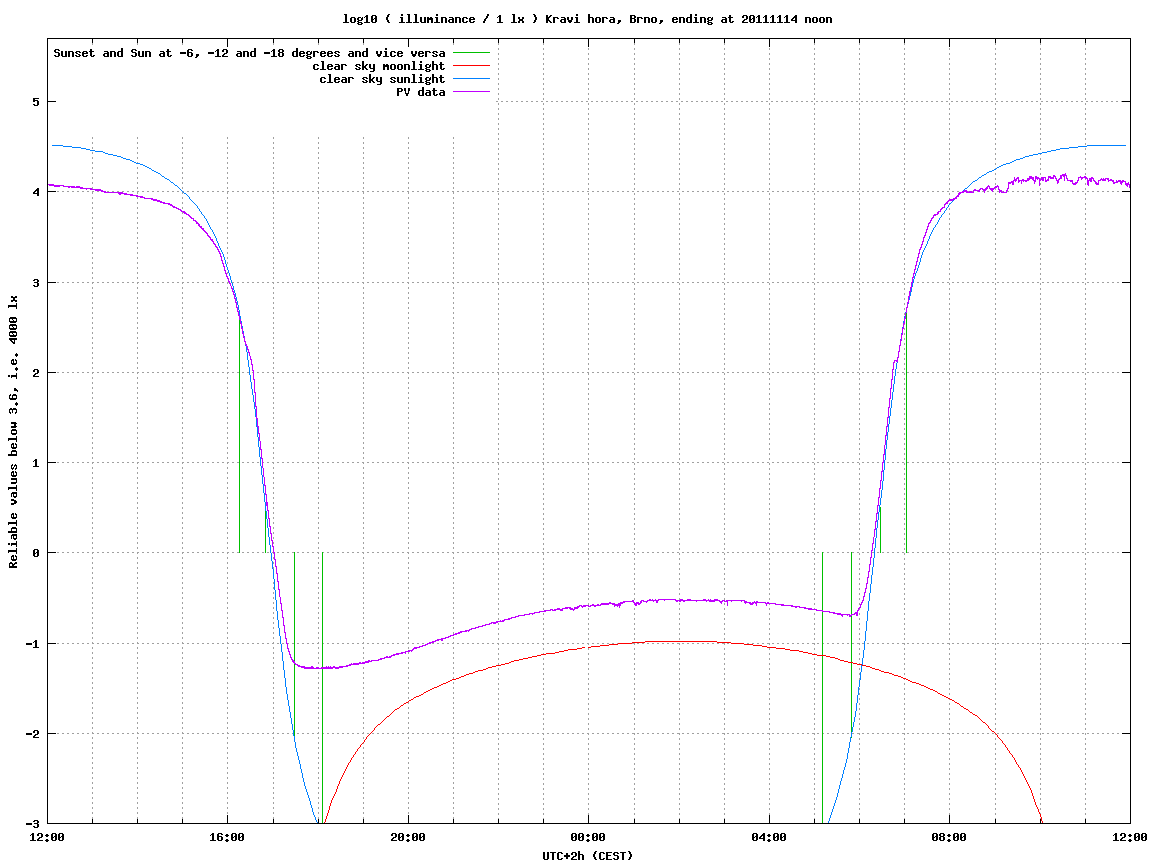
Task: Click the y-axis tick label 1
Action: click(36, 463)
